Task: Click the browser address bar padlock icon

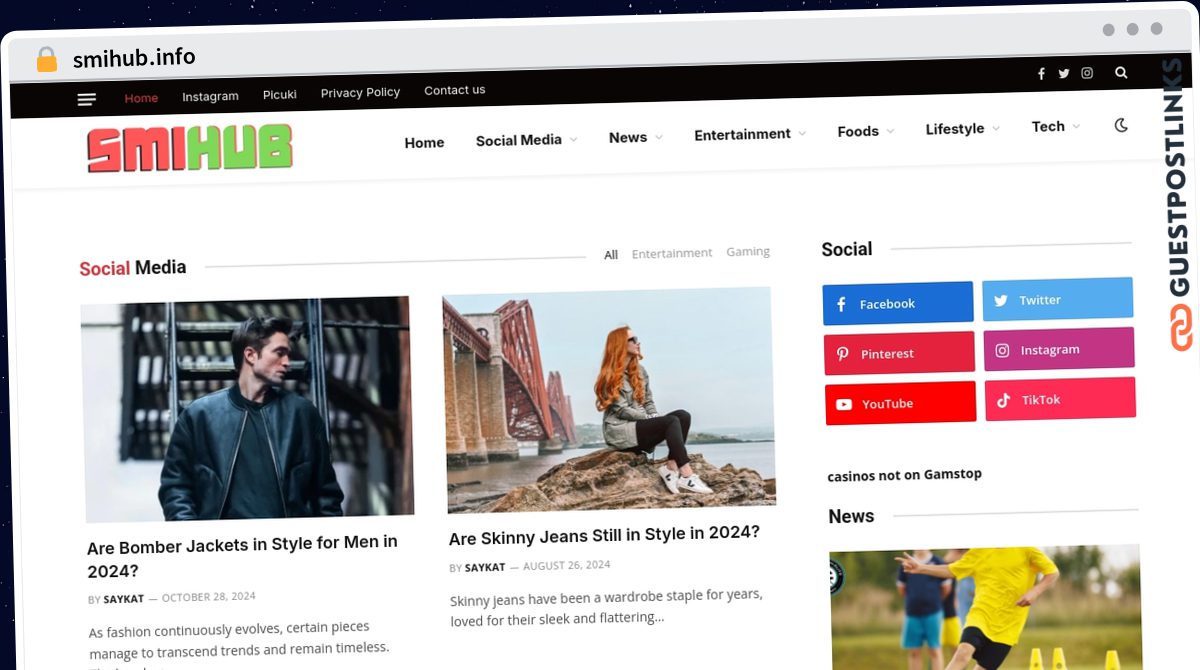Action: tap(46, 60)
